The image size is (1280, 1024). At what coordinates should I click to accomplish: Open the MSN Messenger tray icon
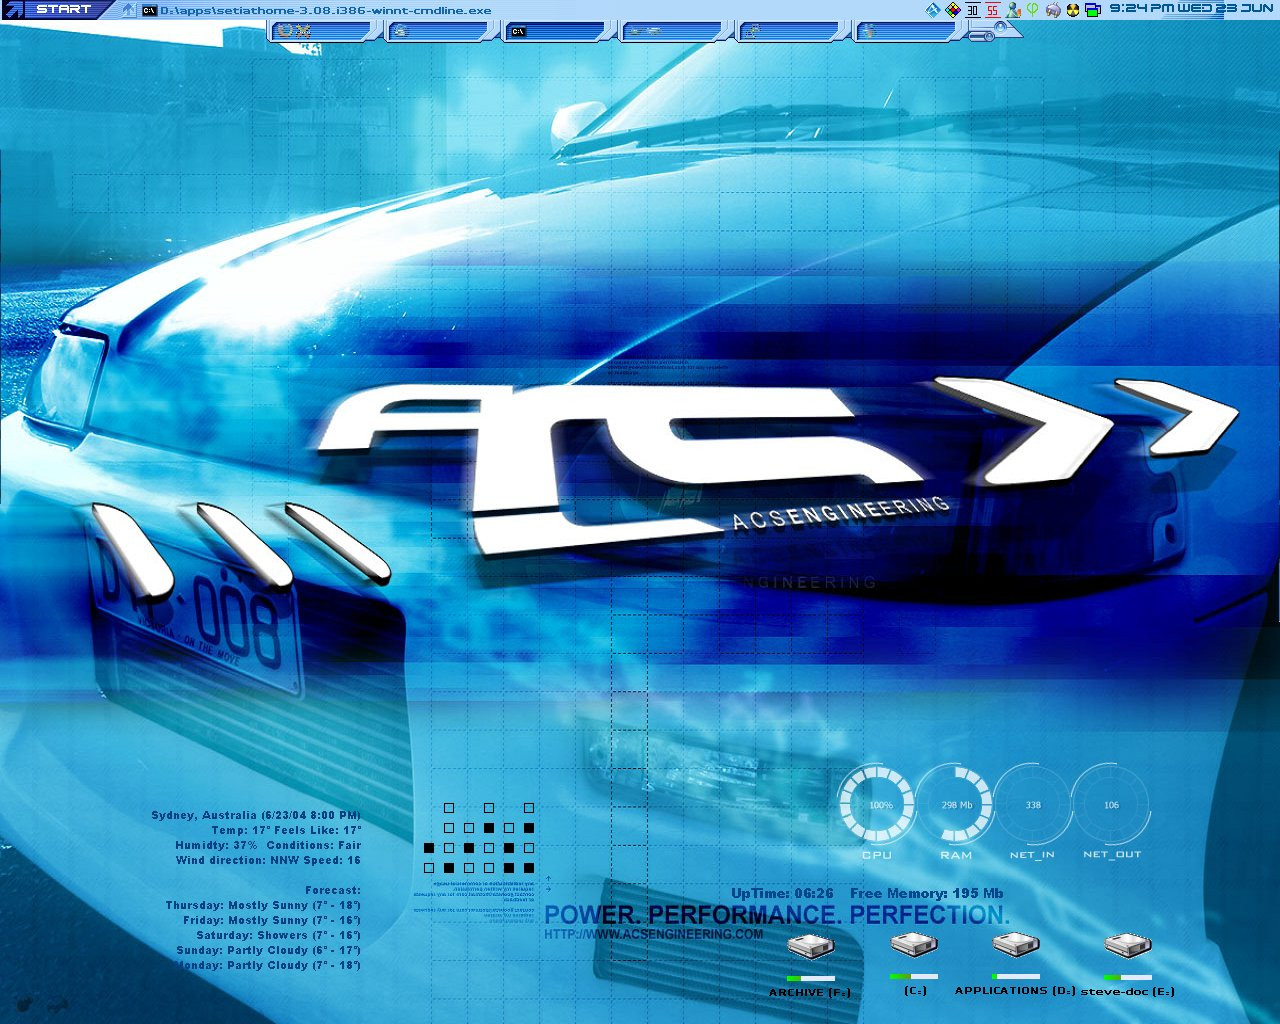pos(1014,10)
